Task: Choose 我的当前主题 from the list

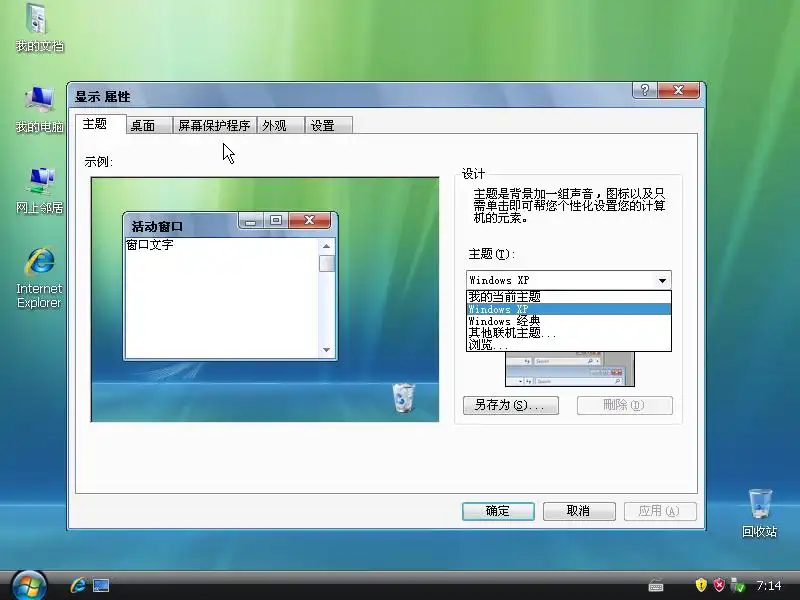Action: pyautogui.click(x=568, y=297)
